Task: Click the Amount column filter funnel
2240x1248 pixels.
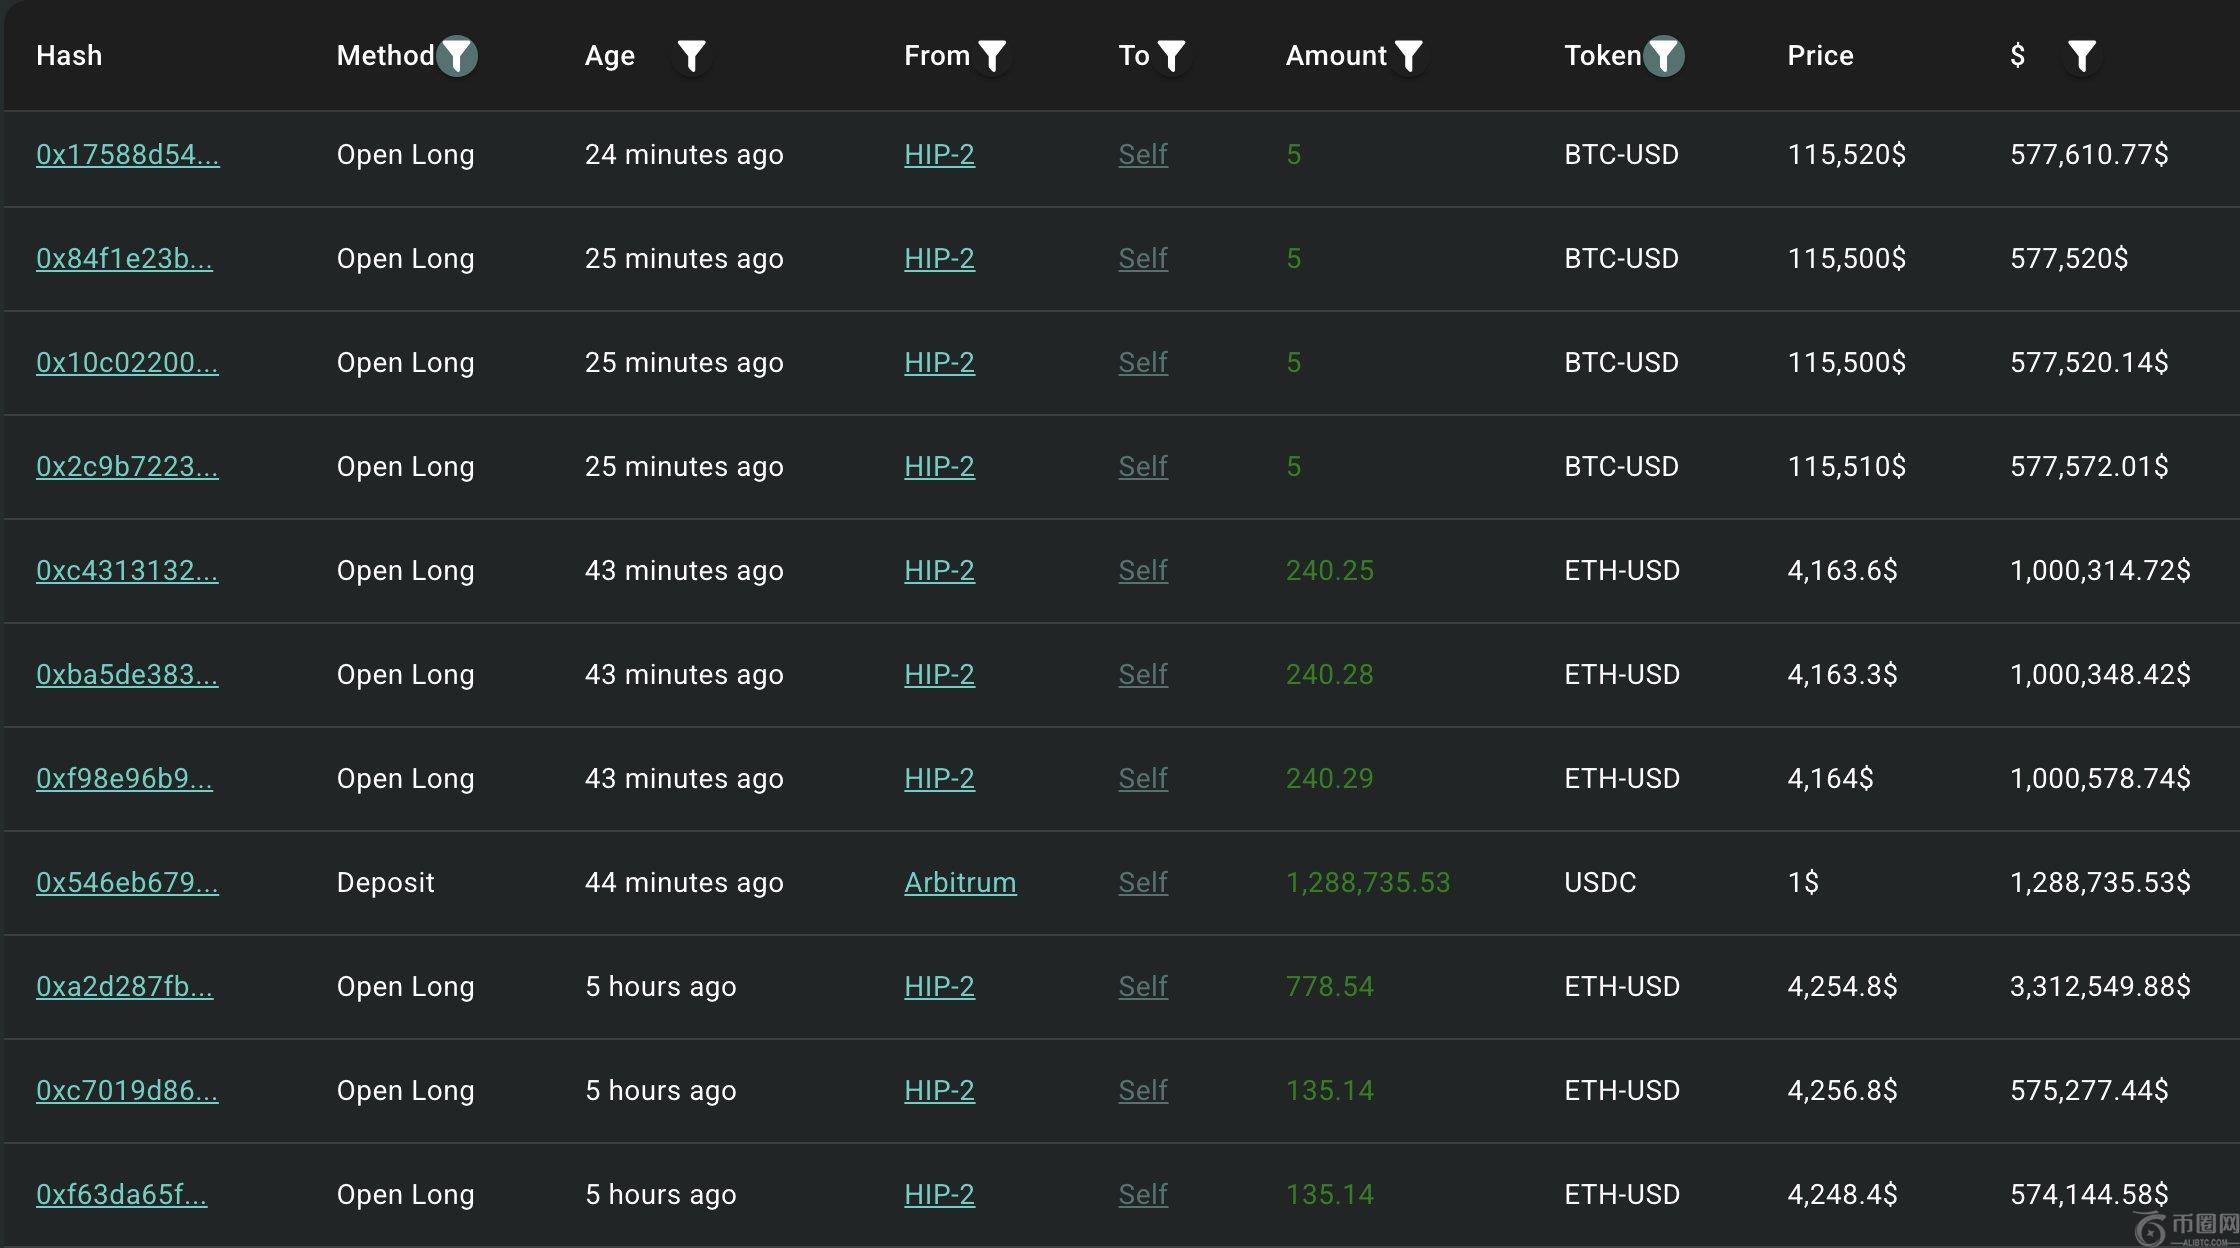Action: [x=1408, y=56]
